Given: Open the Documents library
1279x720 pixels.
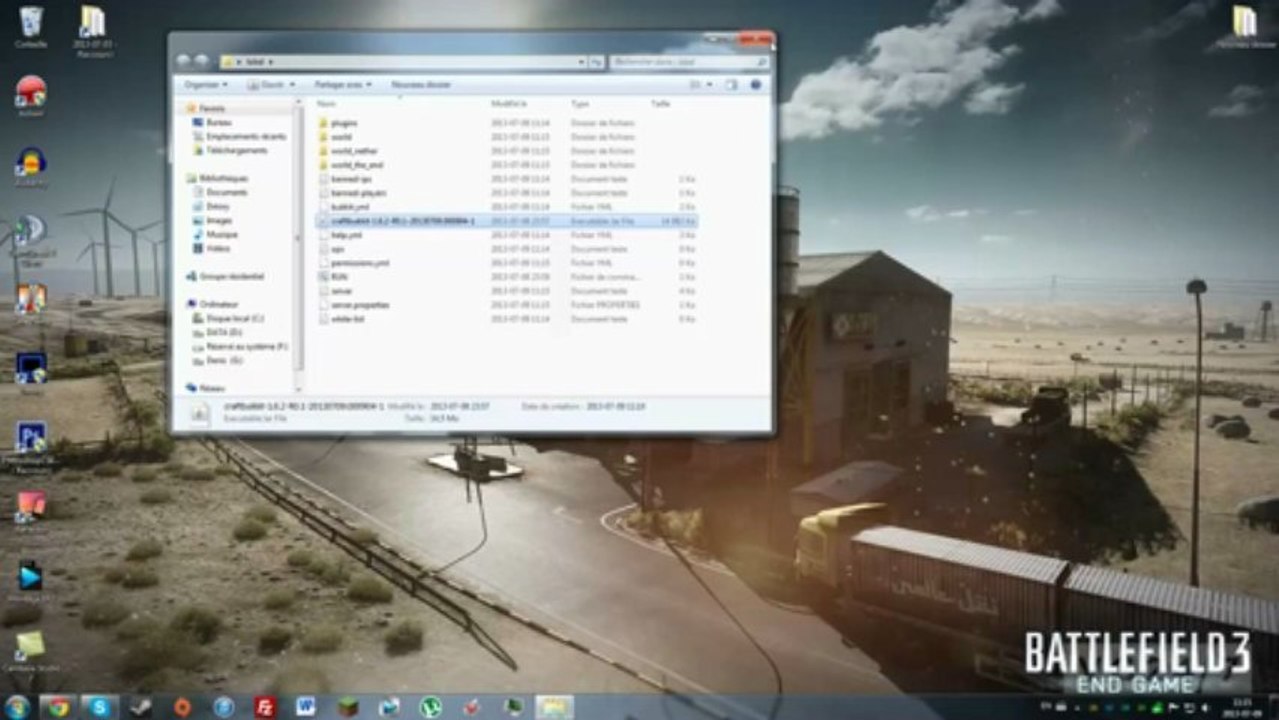Looking at the screenshot, I should [220, 192].
